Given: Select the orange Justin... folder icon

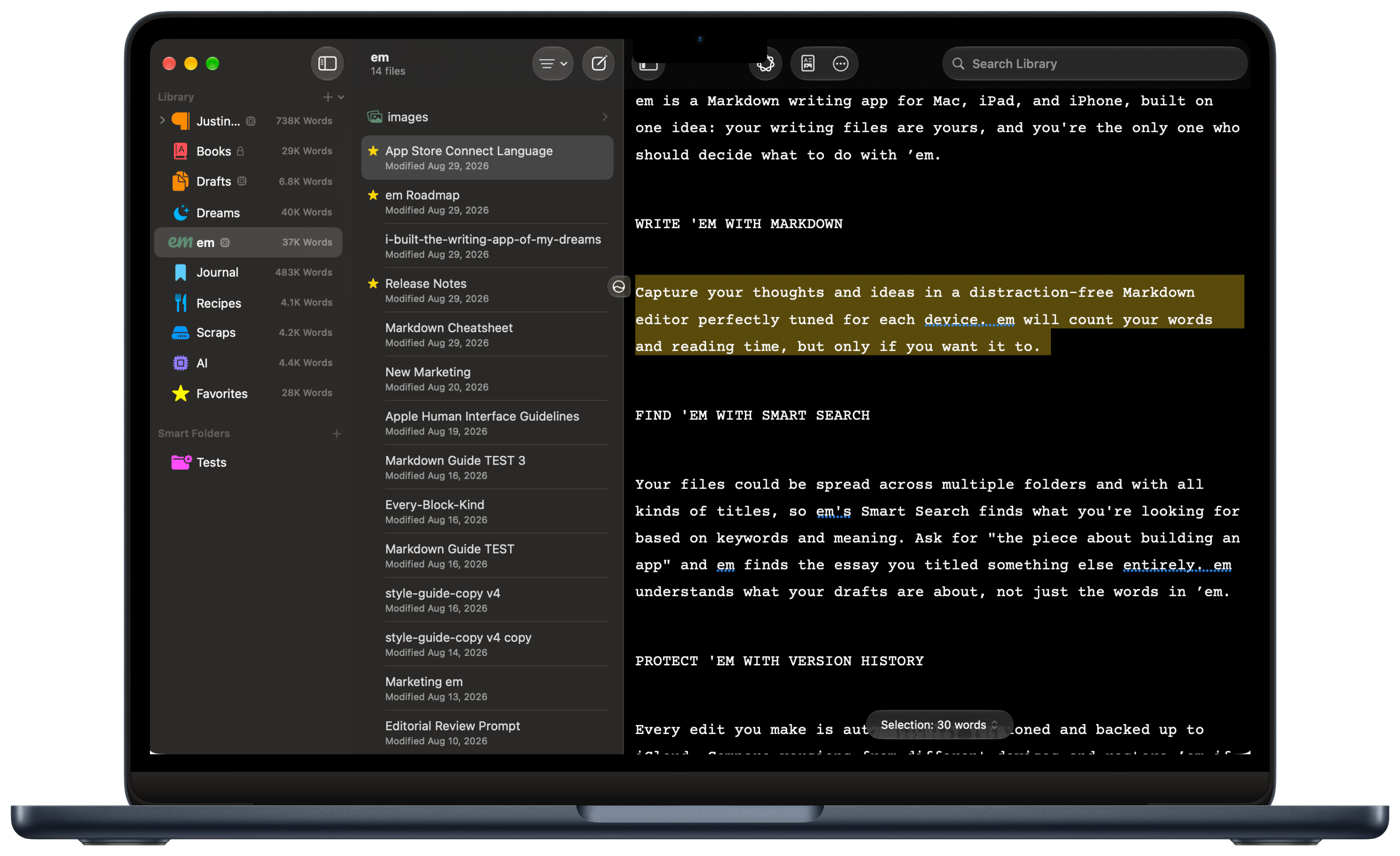Looking at the screenshot, I should pyautogui.click(x=180, y=121).
